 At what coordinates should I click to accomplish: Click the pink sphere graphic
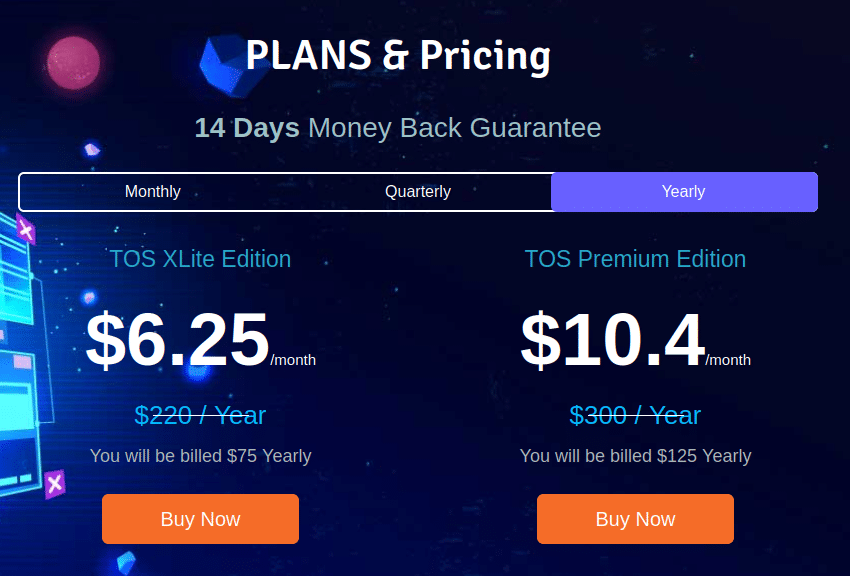tap(73, 62)
